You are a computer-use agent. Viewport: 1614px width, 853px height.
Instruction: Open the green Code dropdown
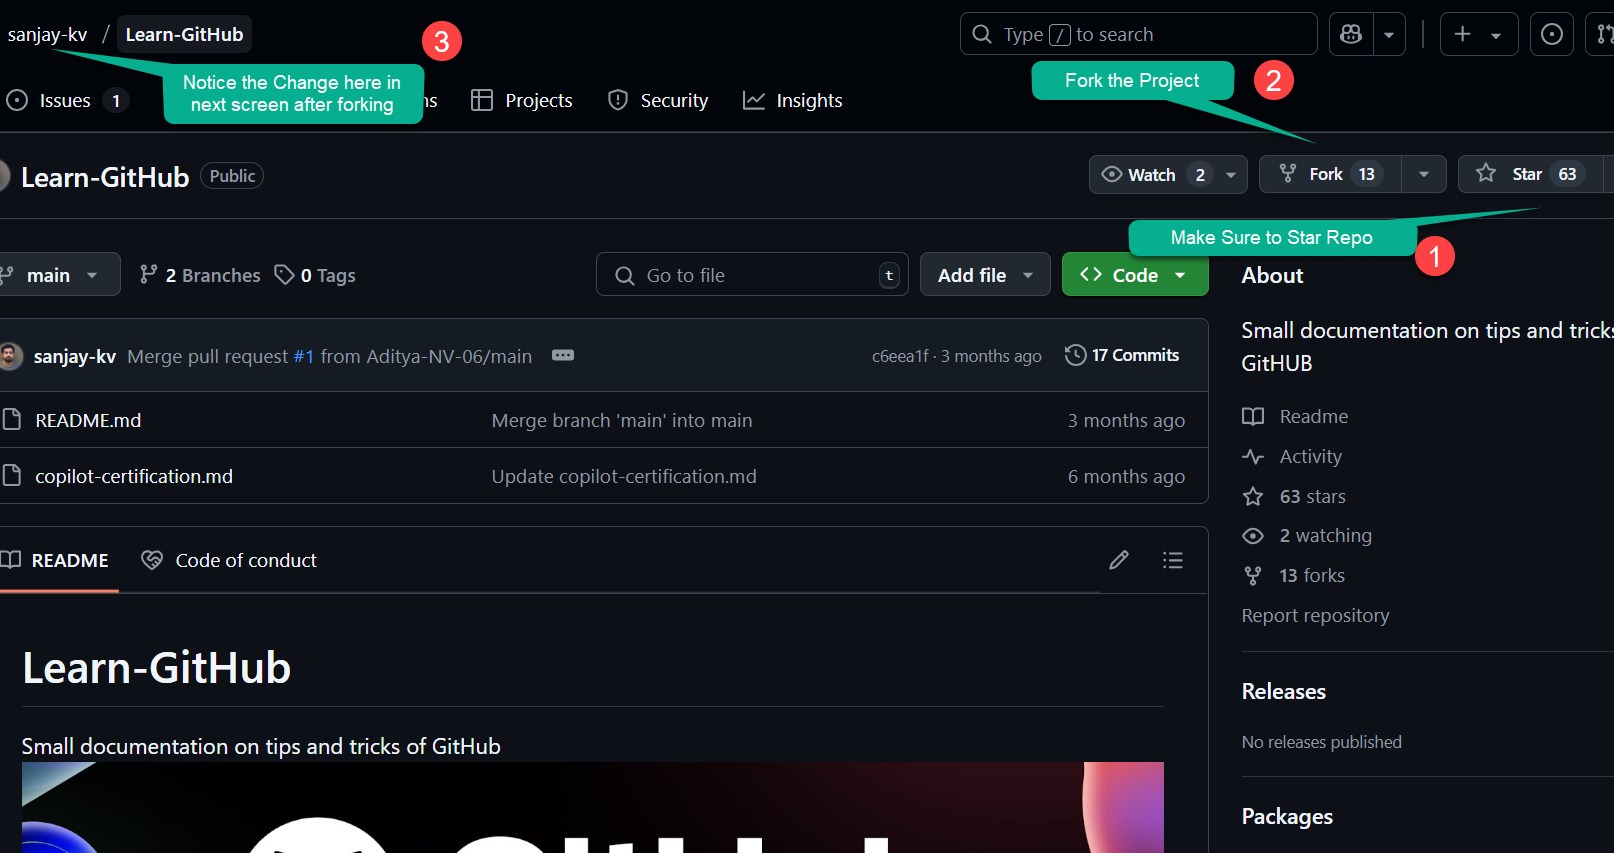(1135, 275)
